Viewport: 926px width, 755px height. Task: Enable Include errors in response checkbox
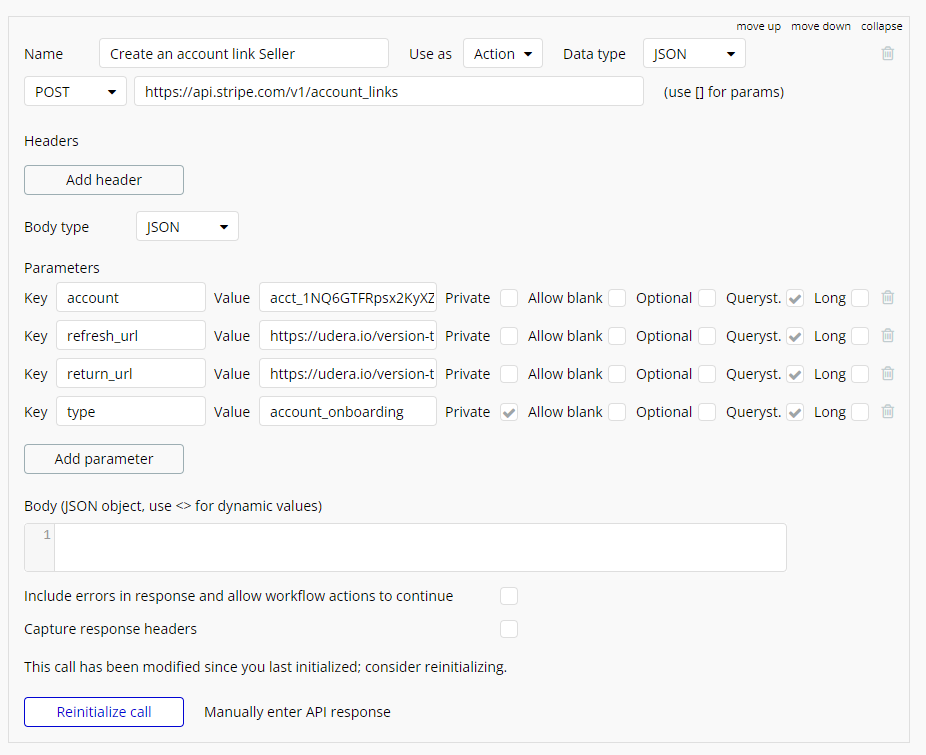509,596
